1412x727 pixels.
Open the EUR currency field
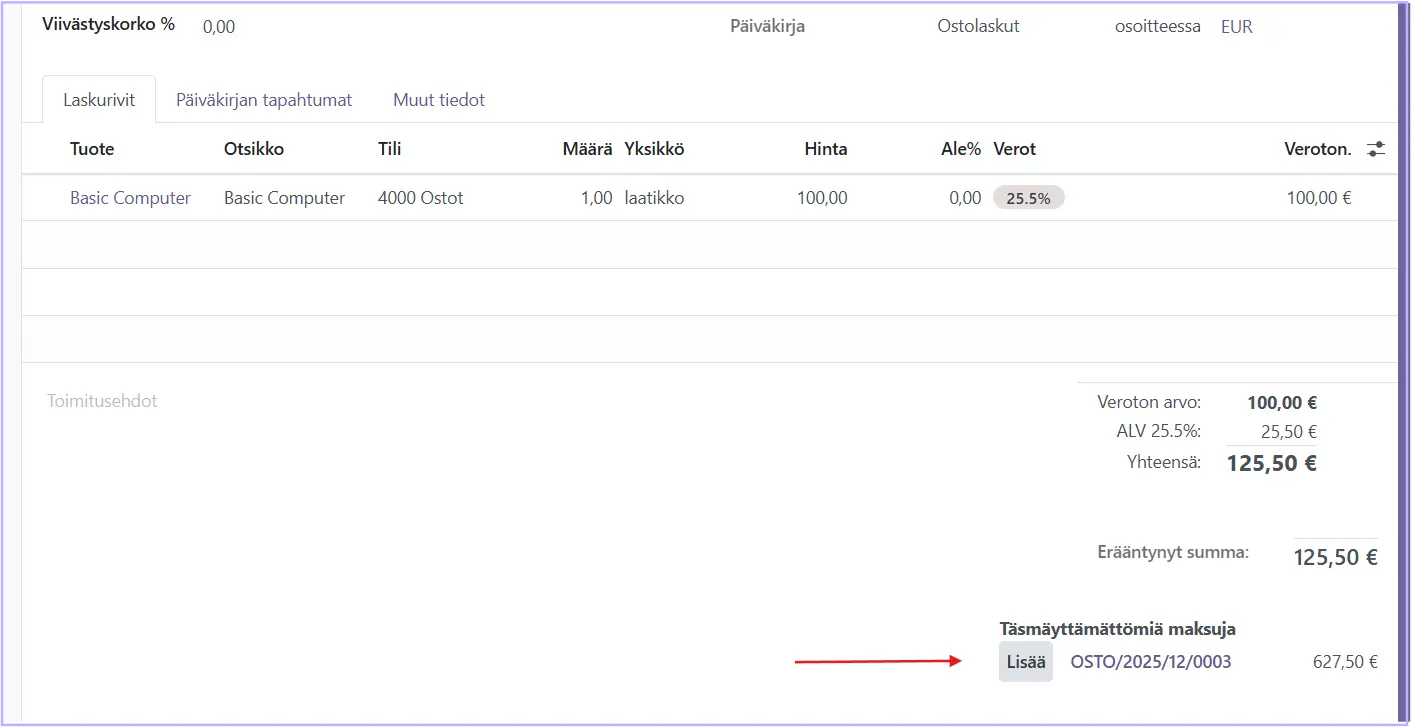1236,27
